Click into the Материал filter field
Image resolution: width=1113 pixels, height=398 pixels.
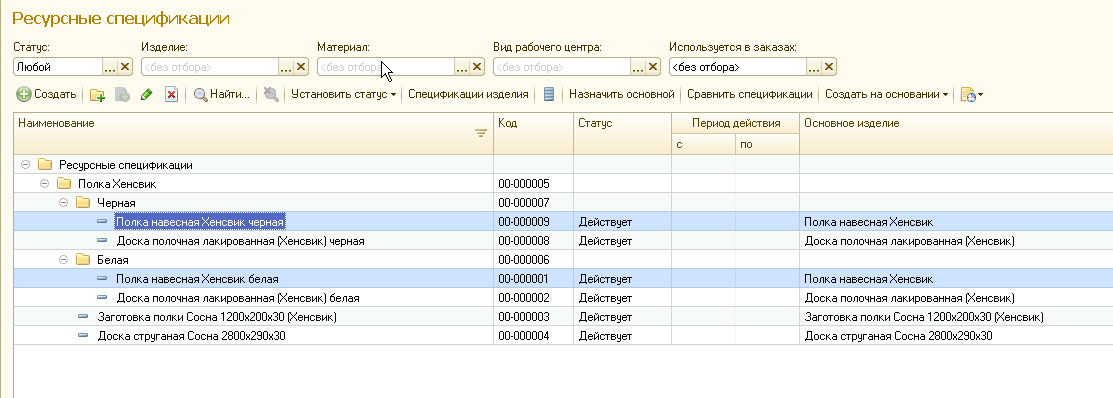385,67
